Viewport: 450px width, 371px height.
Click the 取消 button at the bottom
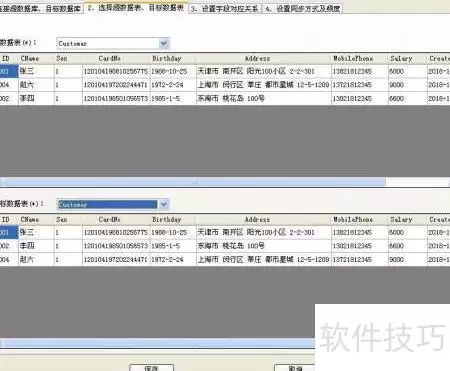pos(295,368)
